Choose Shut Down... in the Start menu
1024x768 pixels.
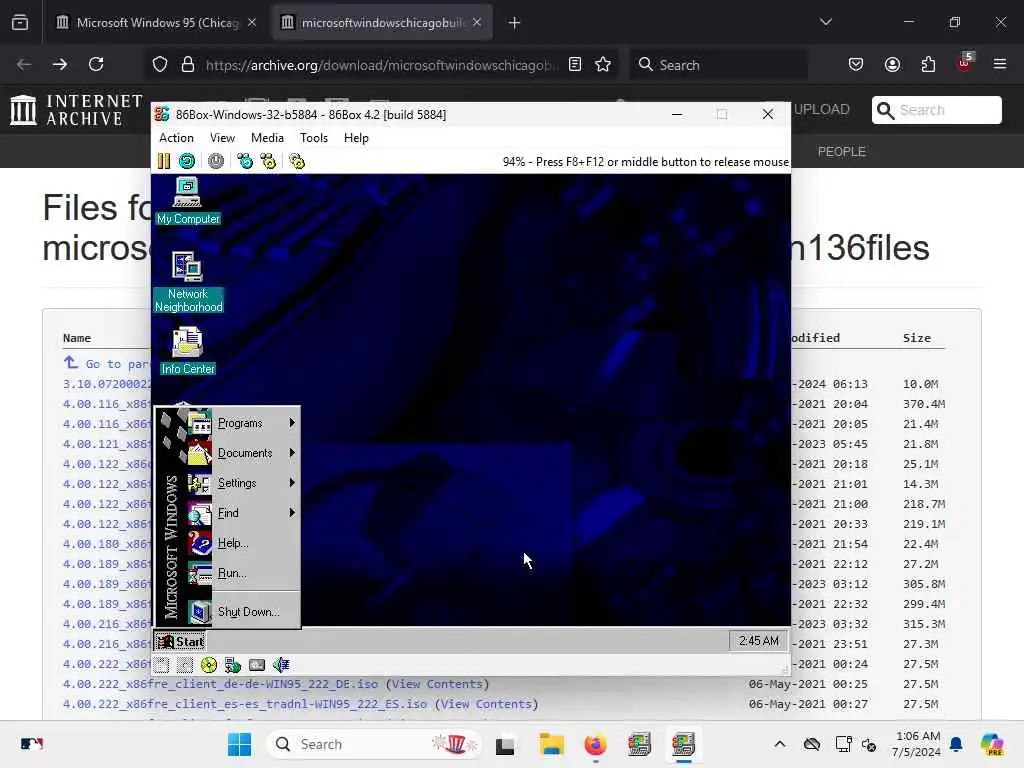(242, 612)
